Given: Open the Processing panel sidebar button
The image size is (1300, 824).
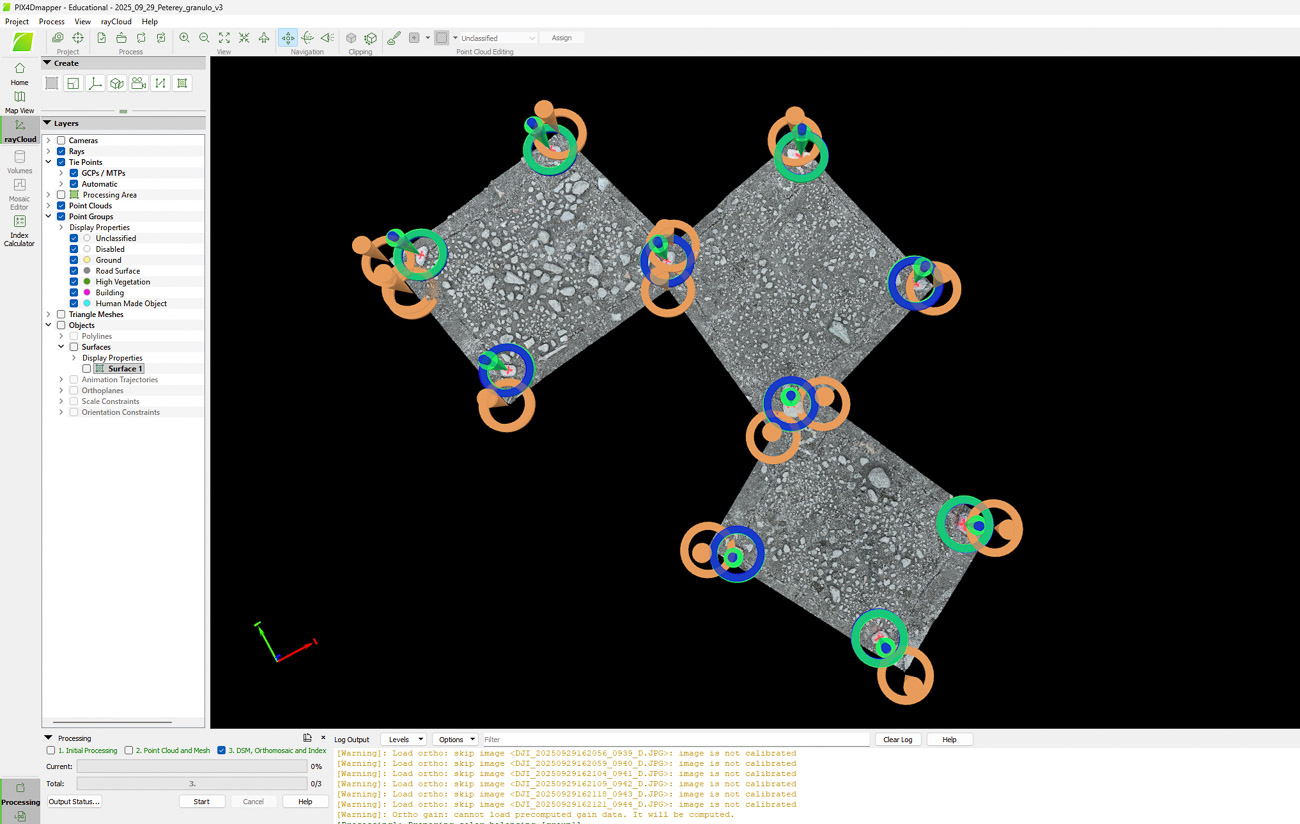Looking at the screenshot, I should click(x=20, y=794).
